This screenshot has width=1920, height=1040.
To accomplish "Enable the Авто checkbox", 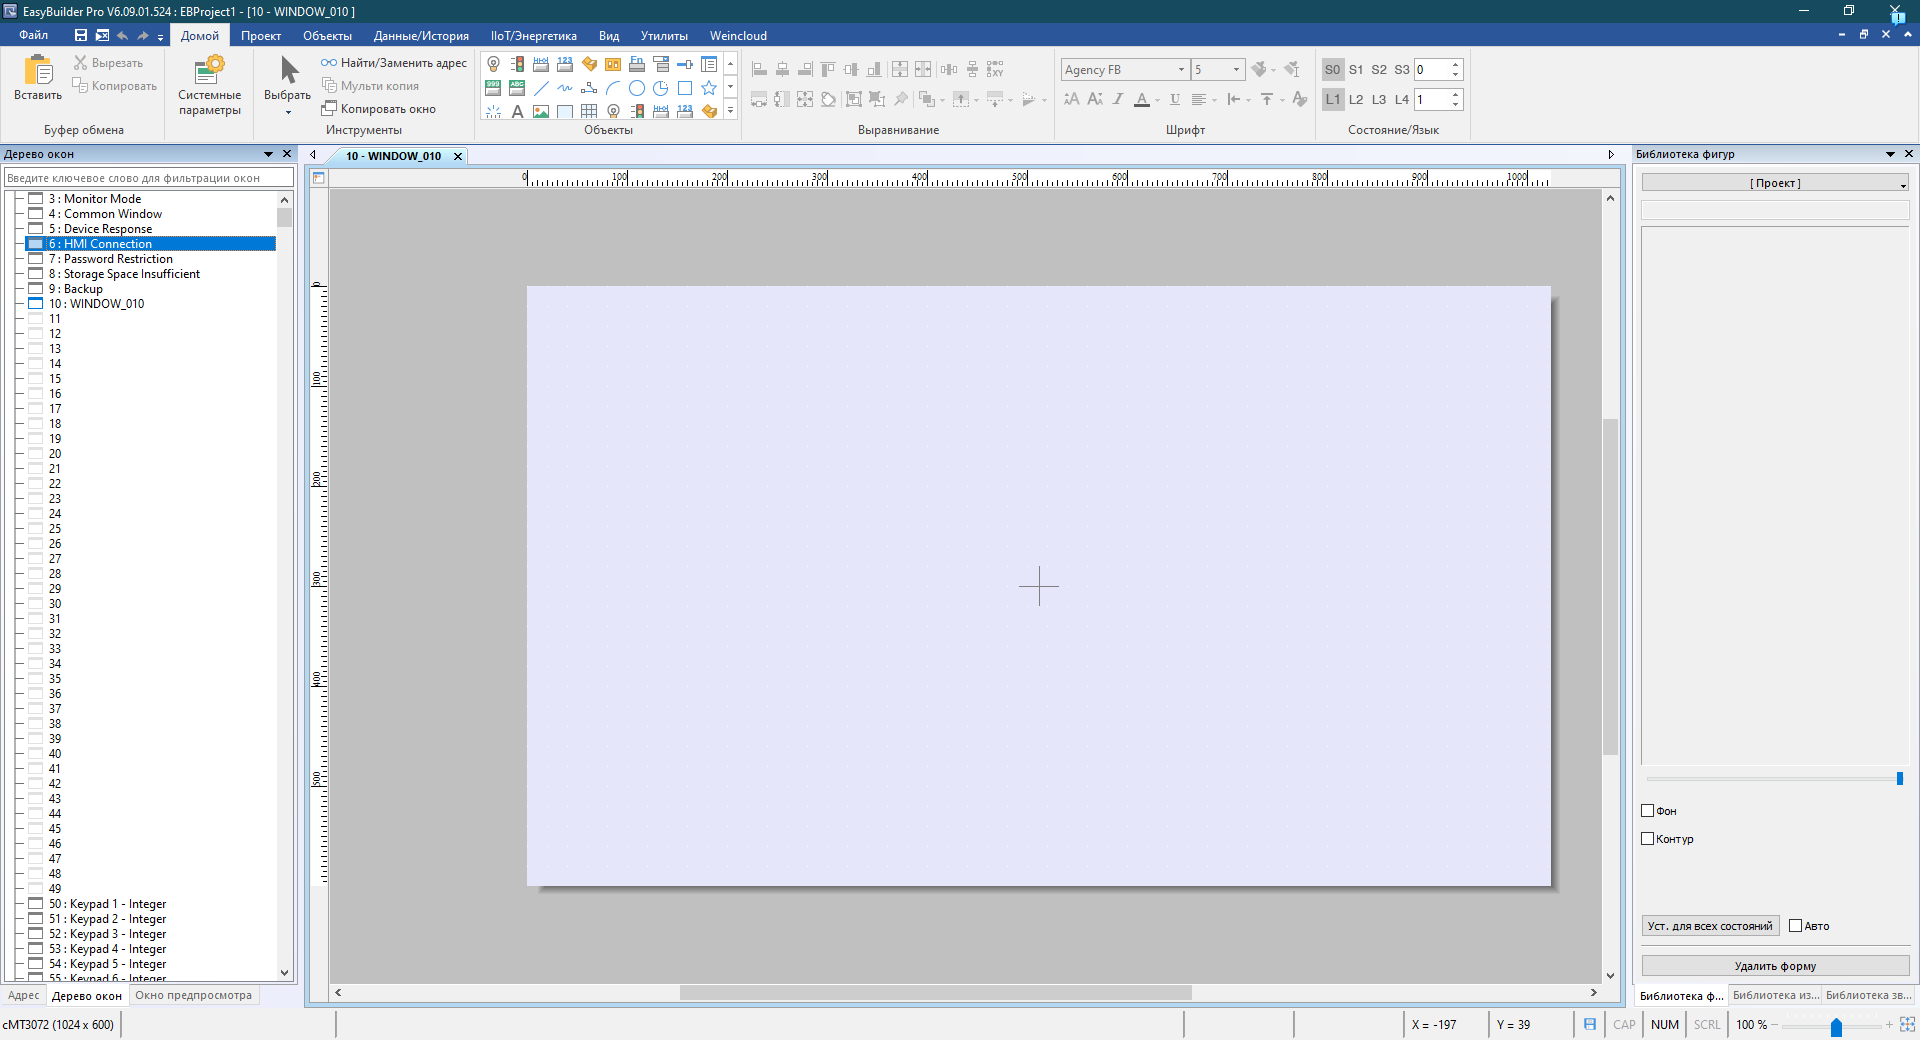I will pos(1795,926).
